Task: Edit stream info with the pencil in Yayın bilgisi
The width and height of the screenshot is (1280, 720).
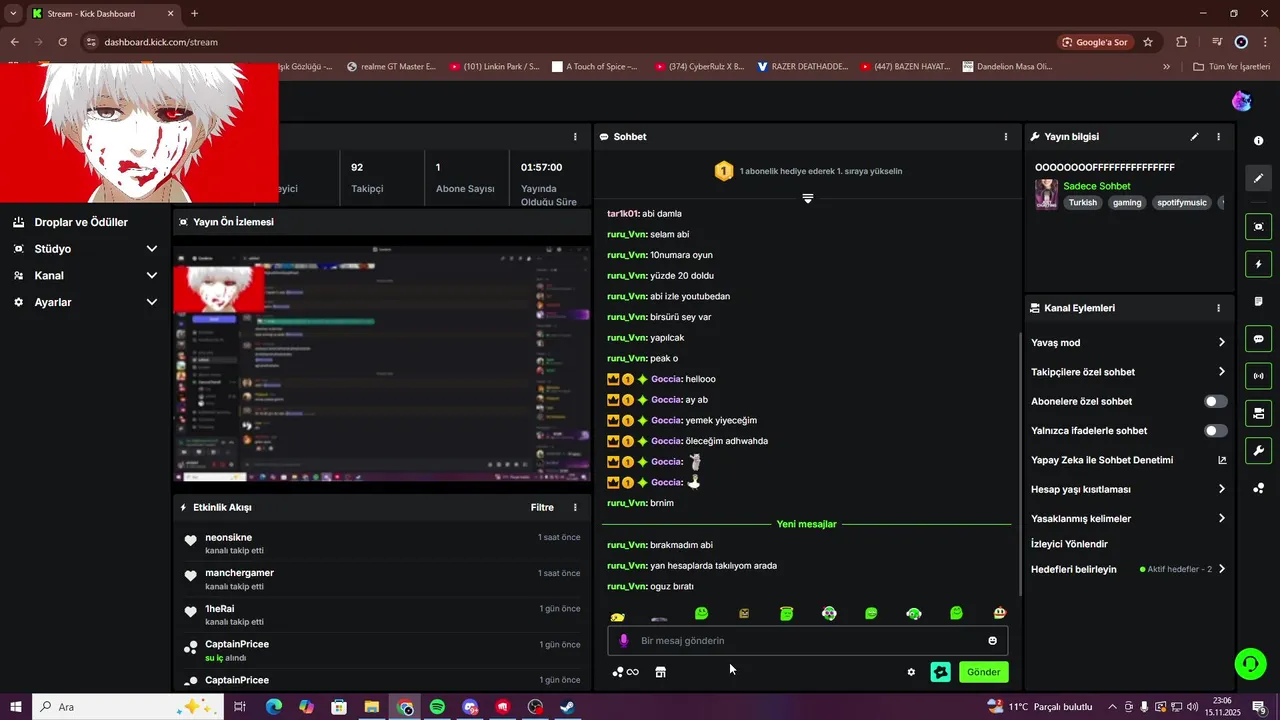Action: (1194, 137)
